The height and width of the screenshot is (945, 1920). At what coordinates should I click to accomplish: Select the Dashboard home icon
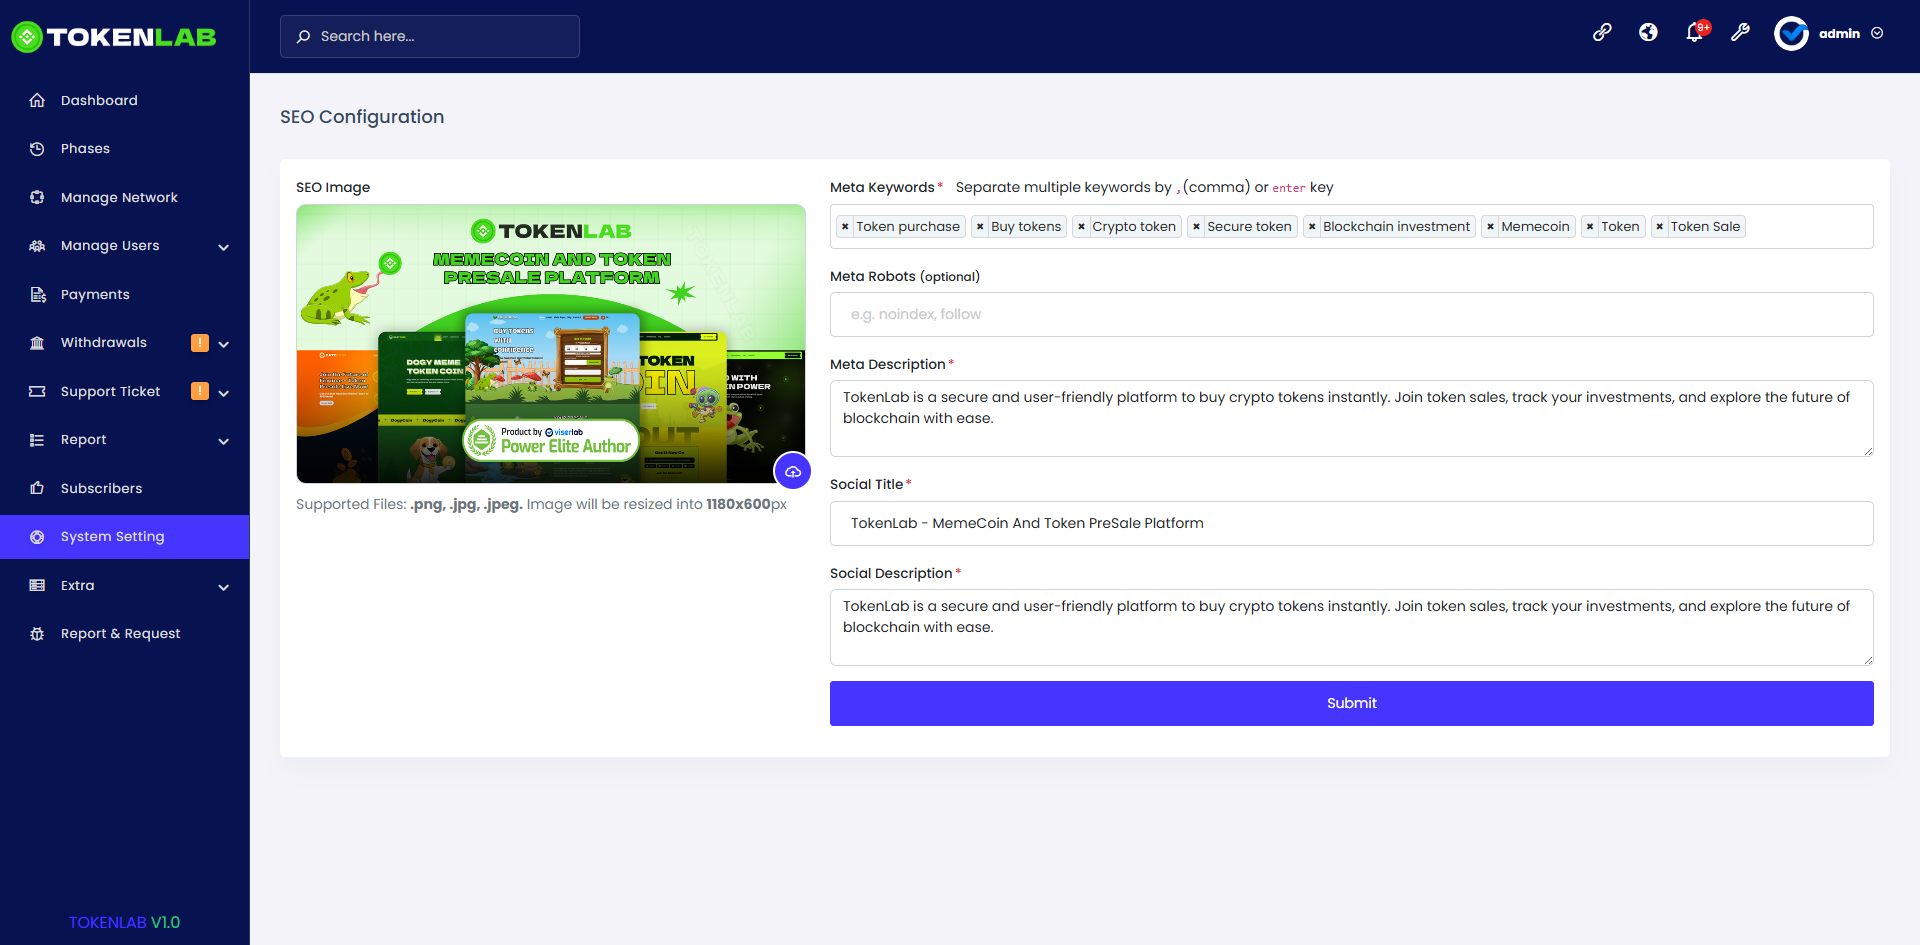tap(37, 100)
